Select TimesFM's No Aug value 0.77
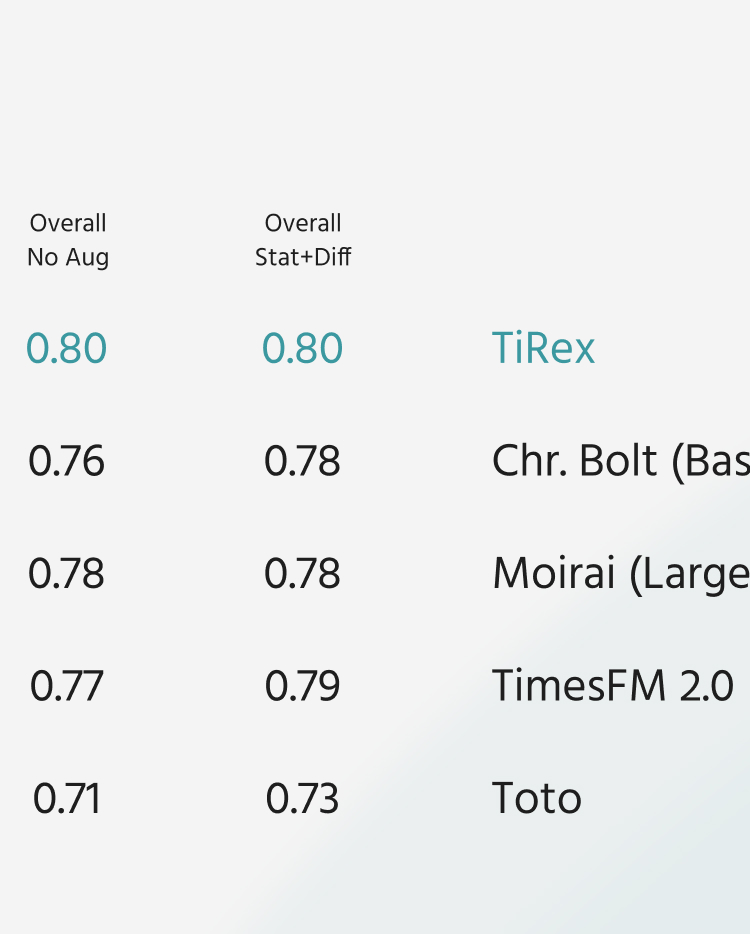750x934 pixels. tap(66, 686)
